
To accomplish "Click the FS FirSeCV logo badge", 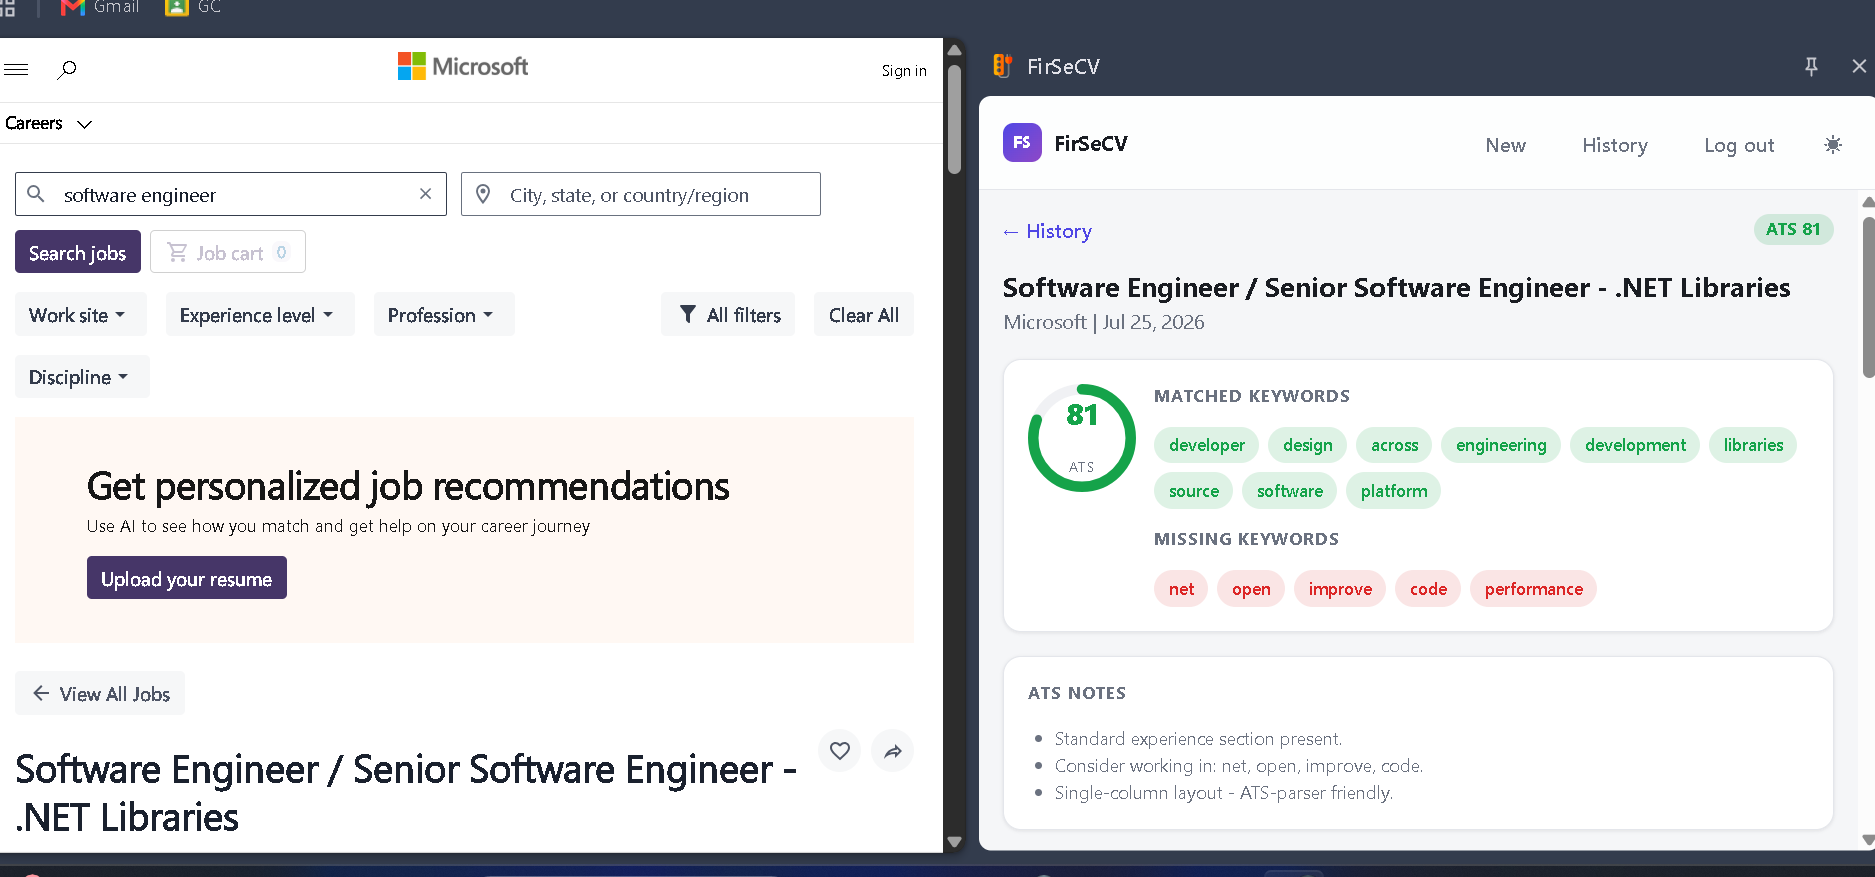I will tap(1022, 143).
